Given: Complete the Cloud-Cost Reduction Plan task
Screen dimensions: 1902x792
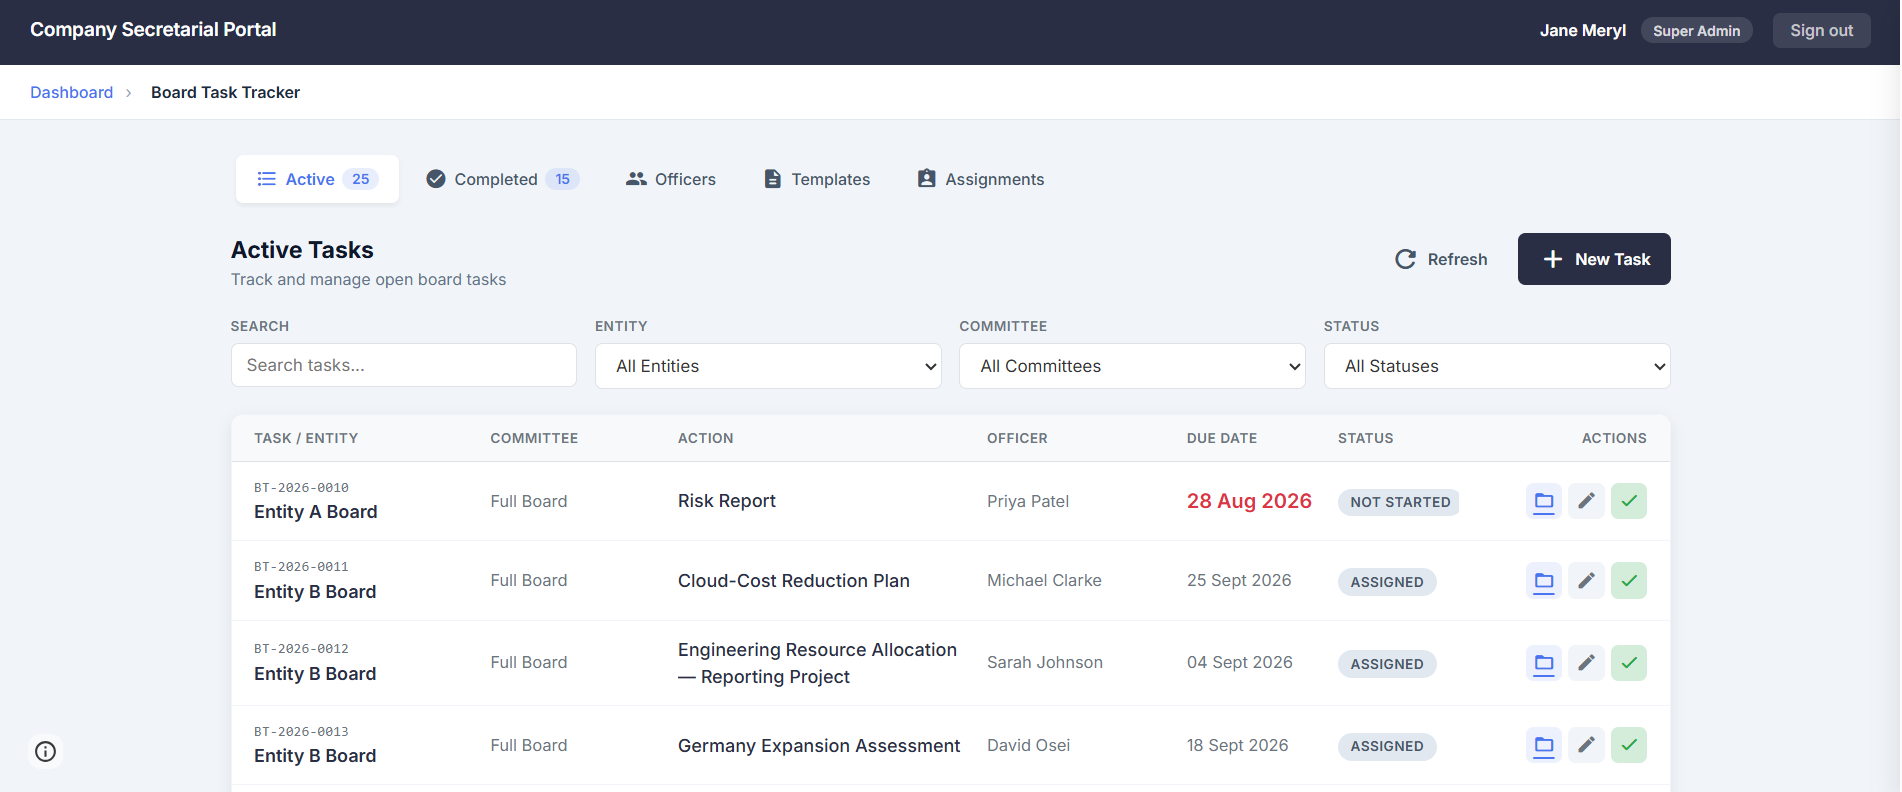Looking at the screenshot, I should (1629, 581).
